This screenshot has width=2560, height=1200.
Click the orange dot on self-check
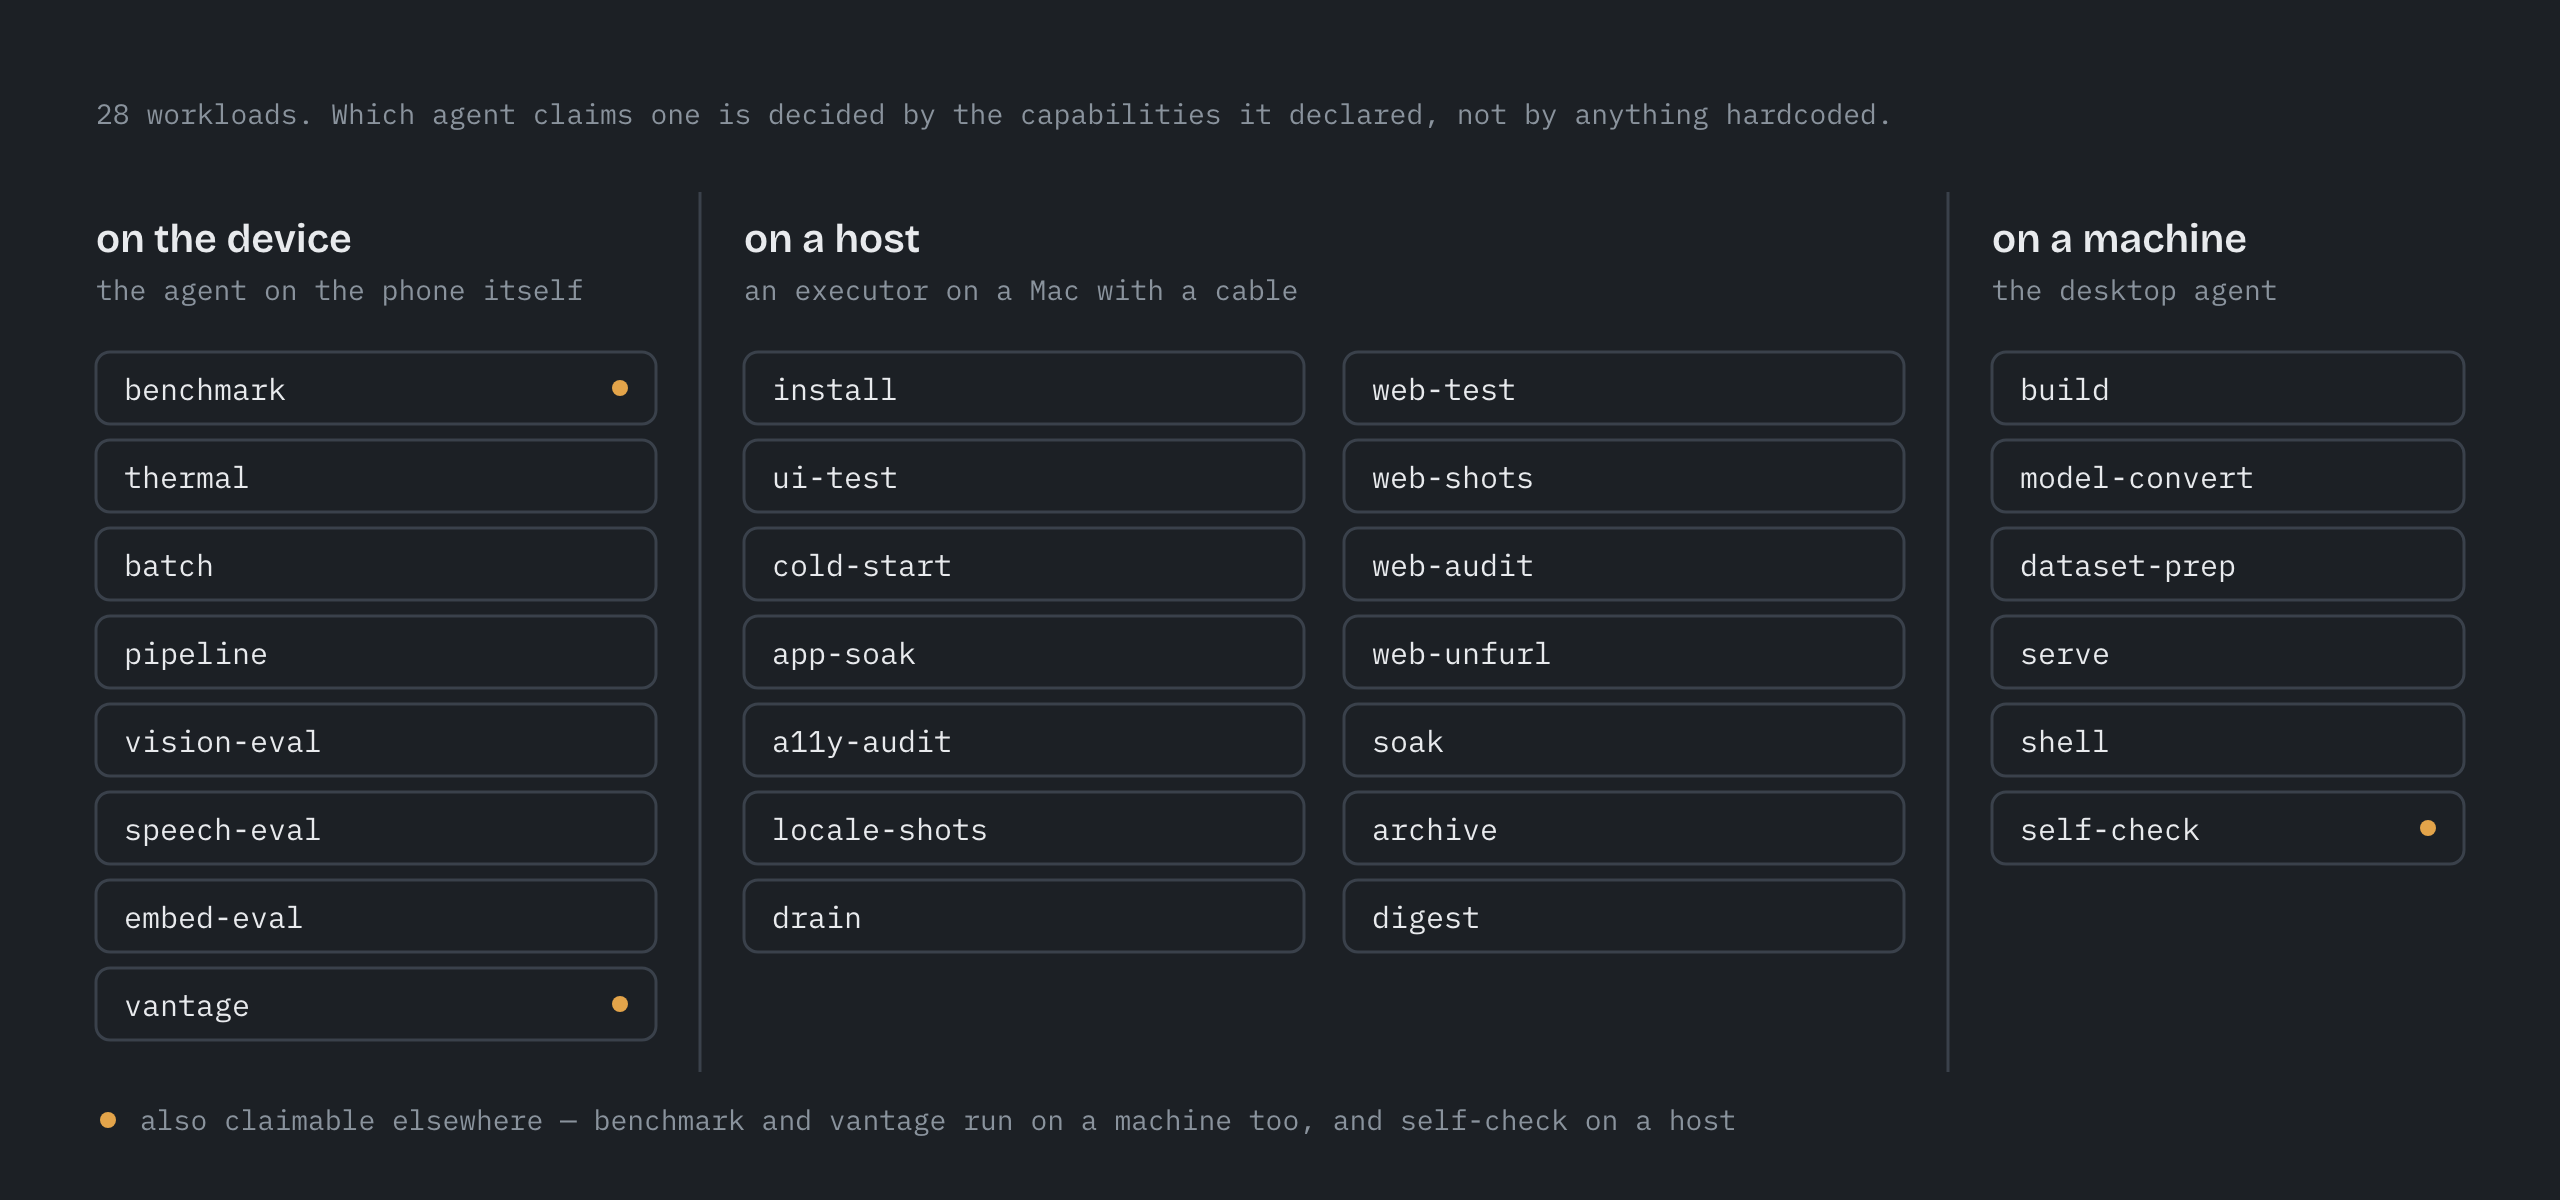(2428, 828)
